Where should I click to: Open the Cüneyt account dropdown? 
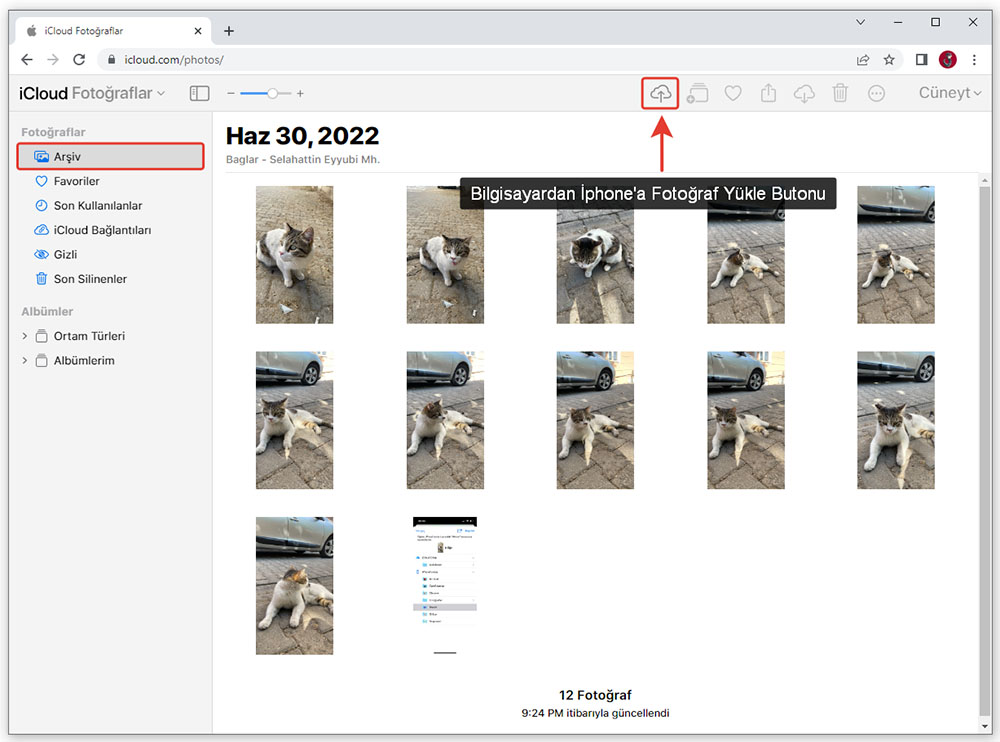[949, 93]
